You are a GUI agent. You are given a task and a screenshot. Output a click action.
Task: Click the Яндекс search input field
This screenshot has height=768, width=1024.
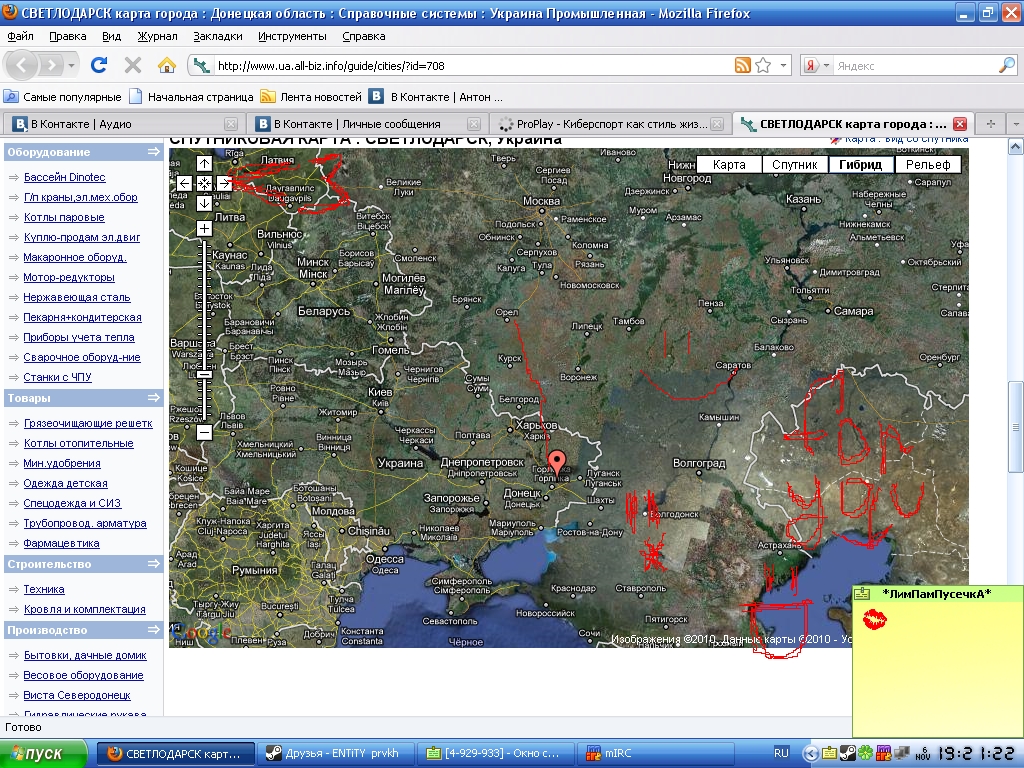pyautogui.click(x=914, y=65)
